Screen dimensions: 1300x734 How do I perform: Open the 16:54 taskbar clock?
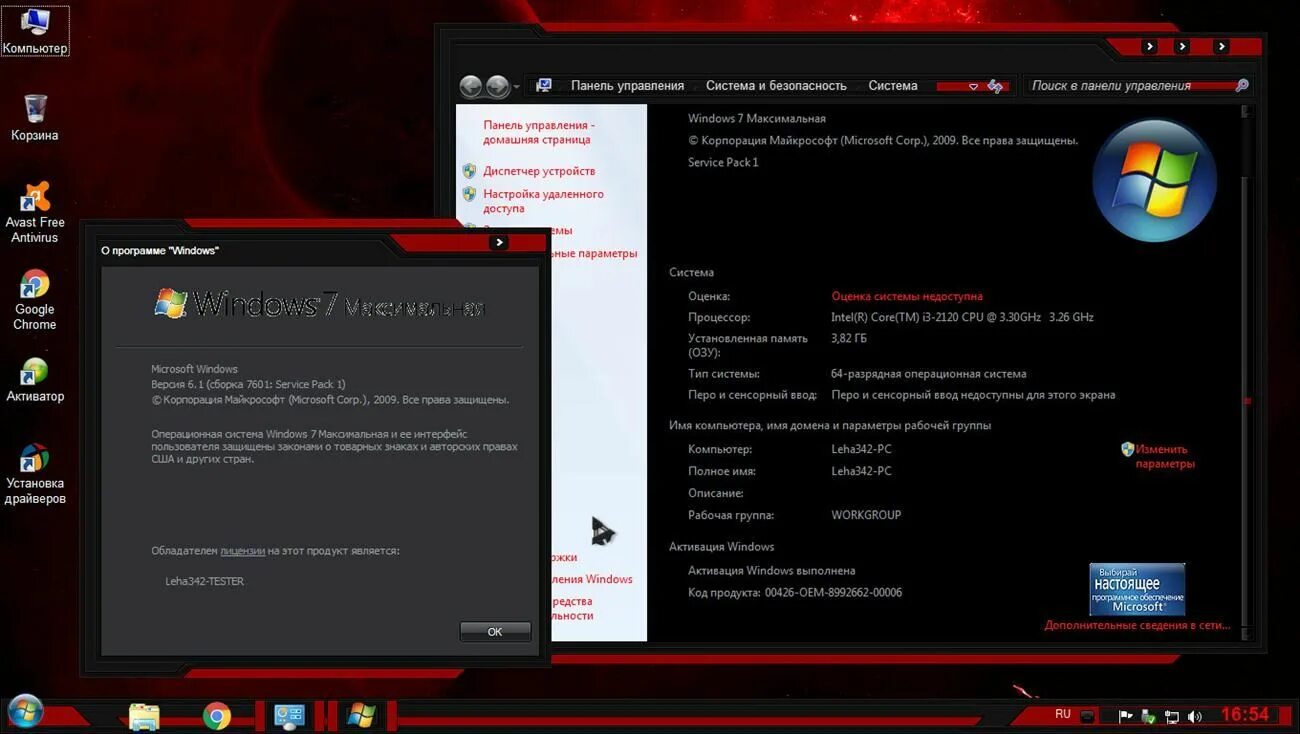(x=1245, y=714)
